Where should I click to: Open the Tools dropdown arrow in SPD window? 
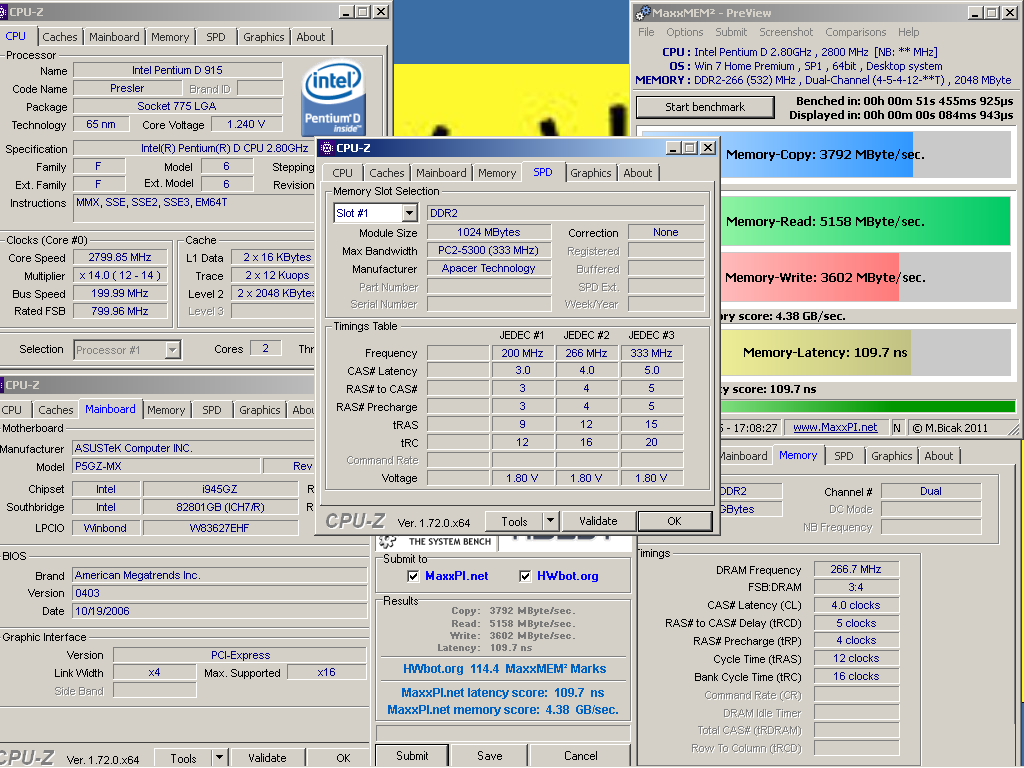click(x=551, y=521)
